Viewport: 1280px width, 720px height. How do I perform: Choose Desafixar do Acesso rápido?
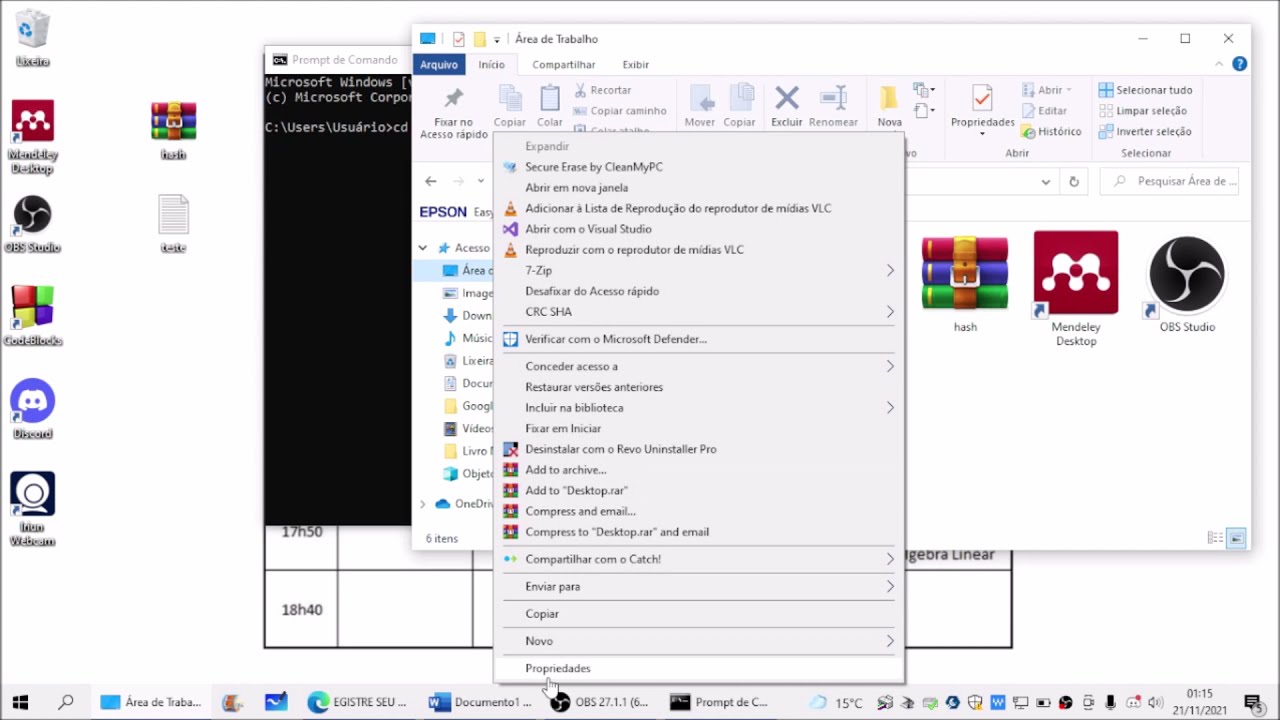700,291
